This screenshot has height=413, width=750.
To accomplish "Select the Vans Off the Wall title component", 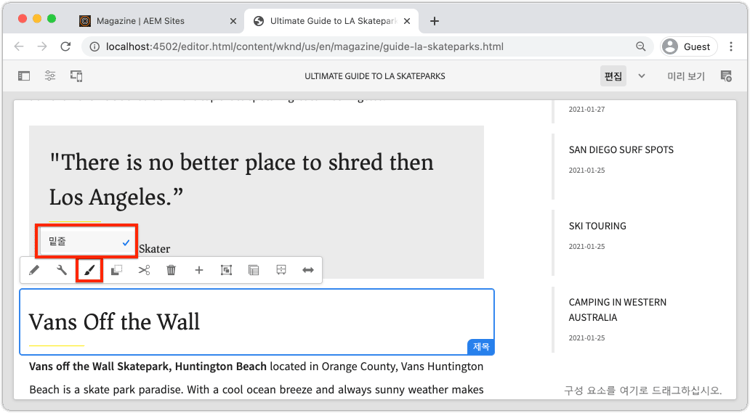I will (257, 322).
